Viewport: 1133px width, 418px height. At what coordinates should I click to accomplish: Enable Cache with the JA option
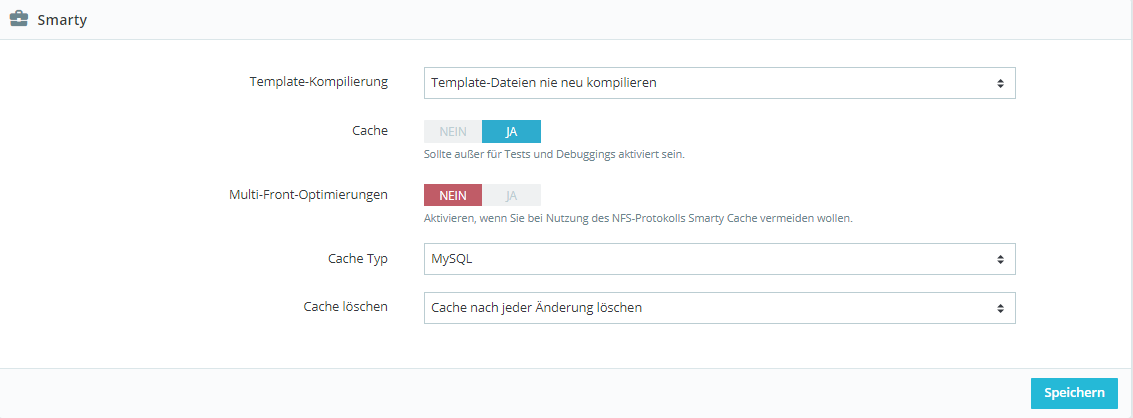[511, 132]
